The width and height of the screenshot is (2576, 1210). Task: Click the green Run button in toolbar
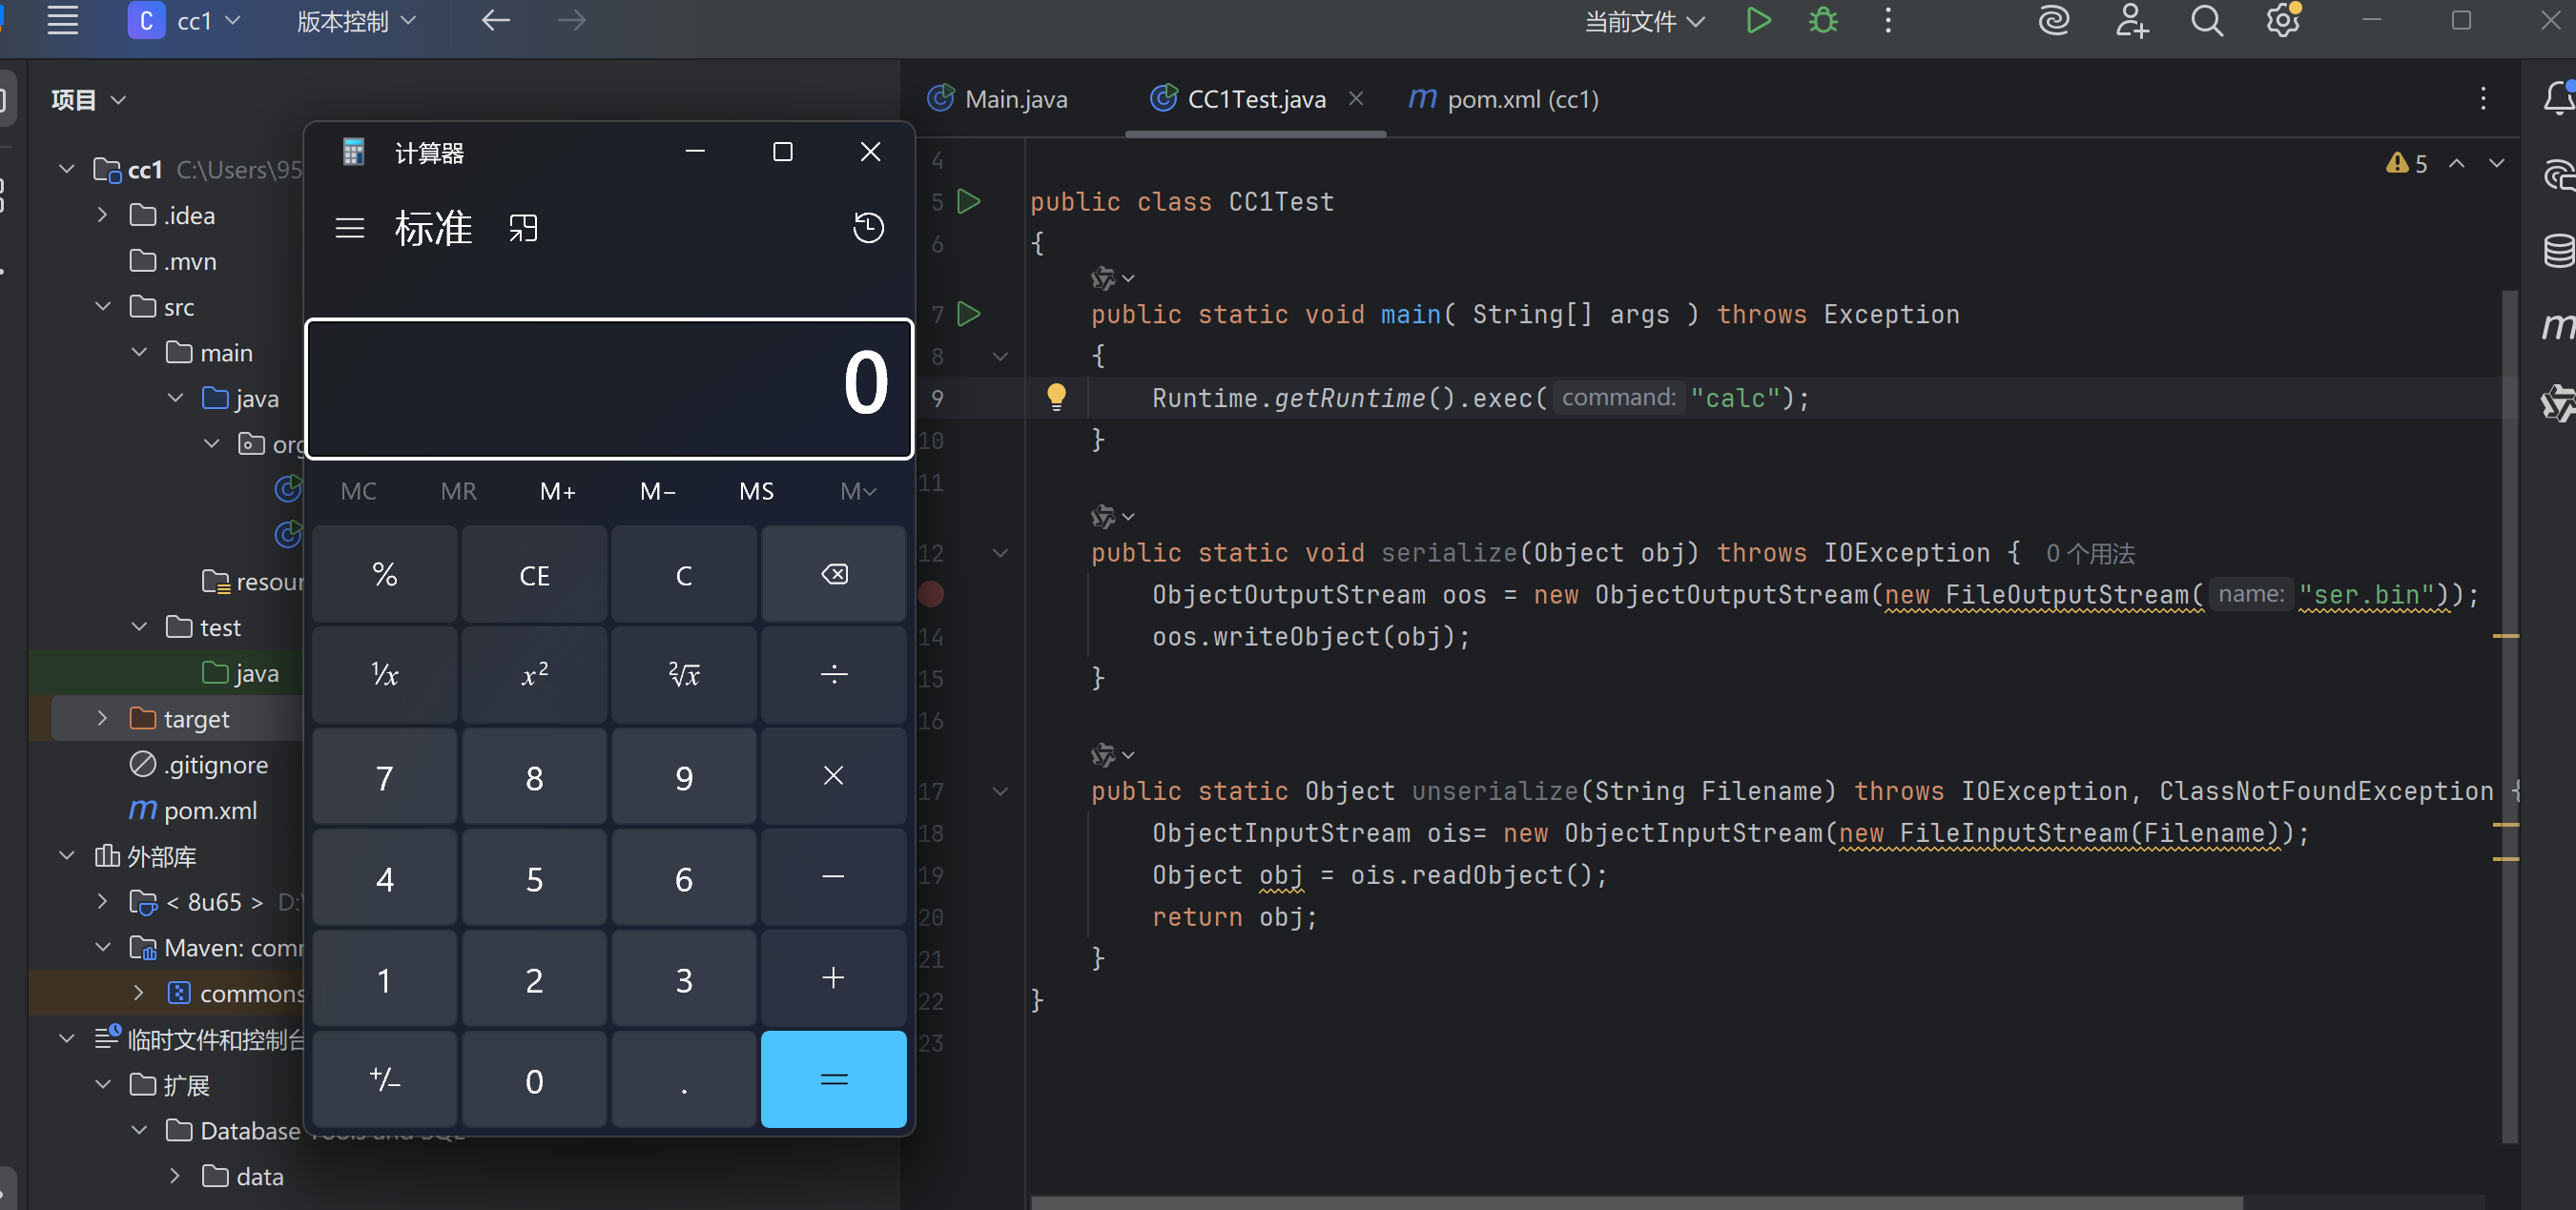[x=1757, y=21]
